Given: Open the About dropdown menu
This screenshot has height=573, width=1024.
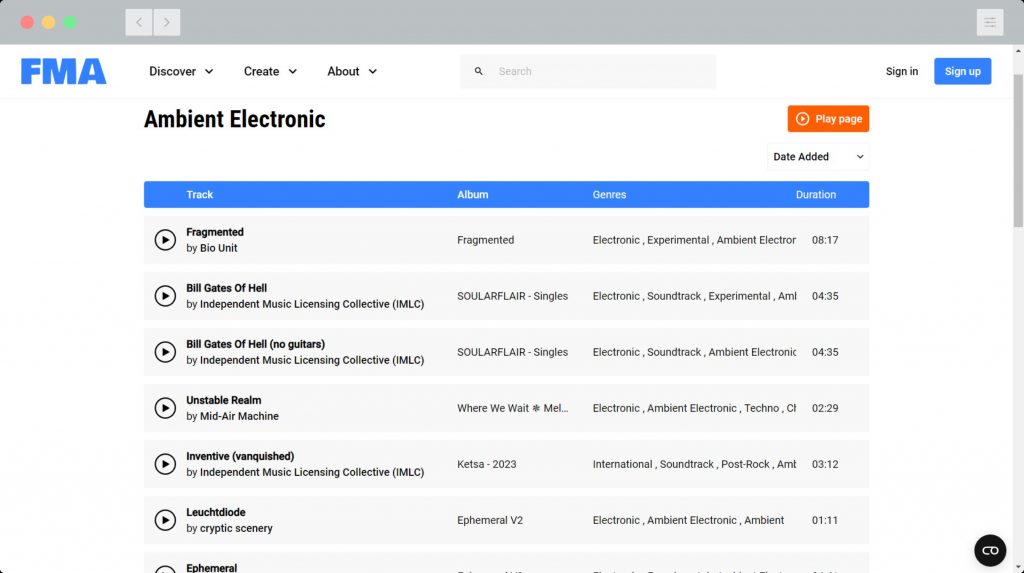Looking at the screenshot, I should click(x=352, y=72).
